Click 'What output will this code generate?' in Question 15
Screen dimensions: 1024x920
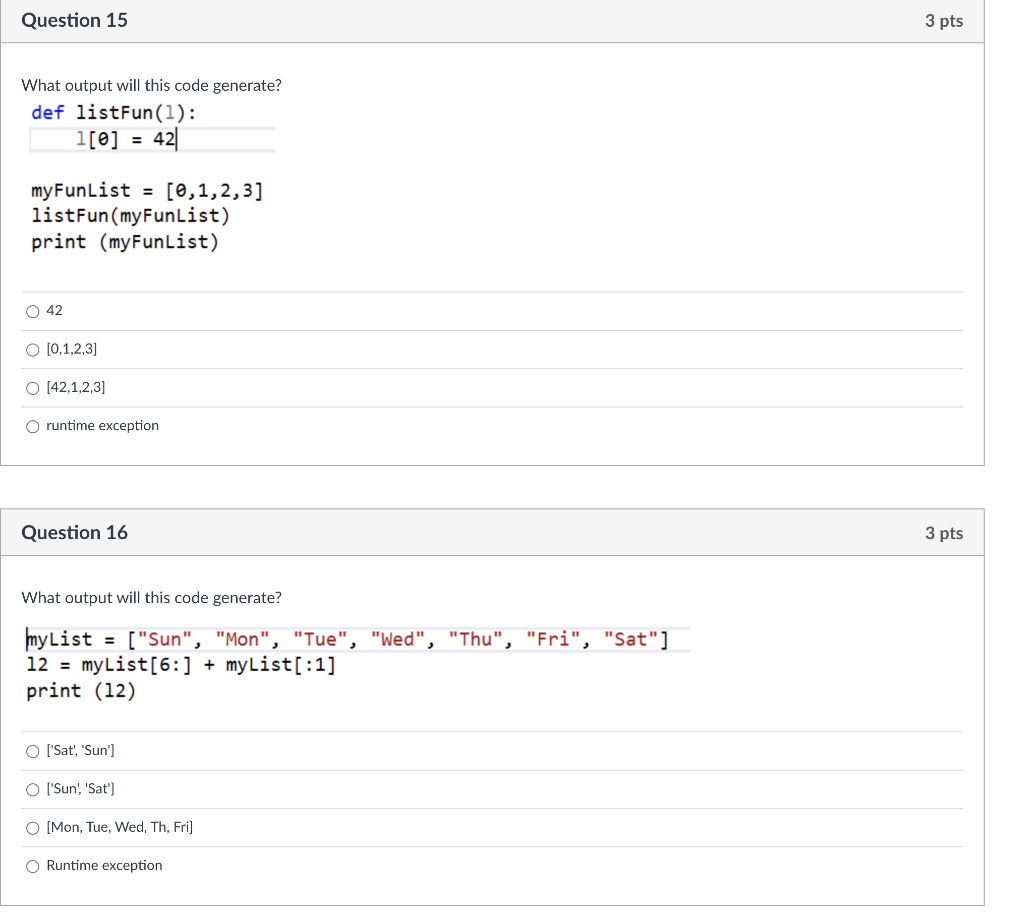click(151, 85)
